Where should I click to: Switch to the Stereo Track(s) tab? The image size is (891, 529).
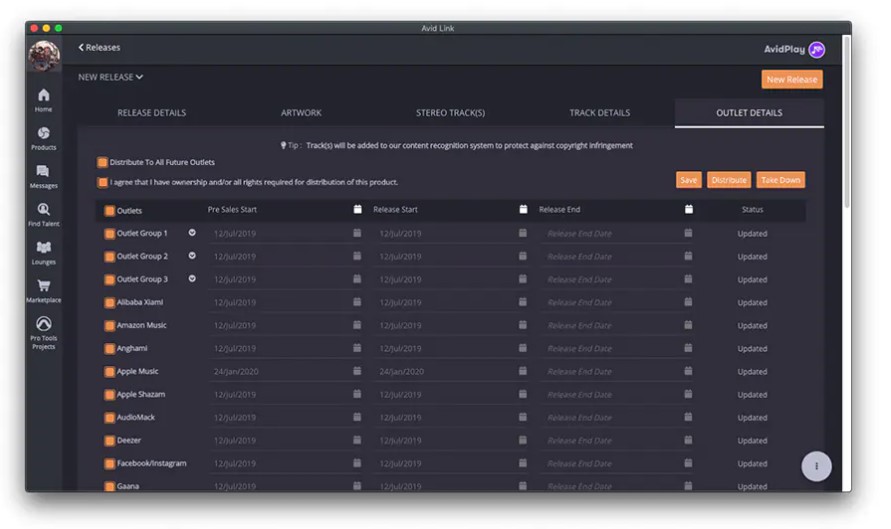pos(451,113)
